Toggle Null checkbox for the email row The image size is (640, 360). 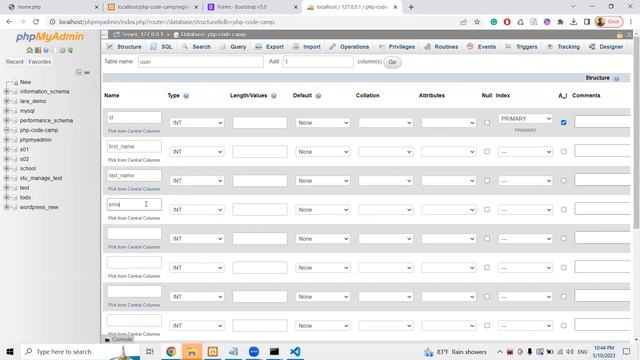[x=487, y=209]
